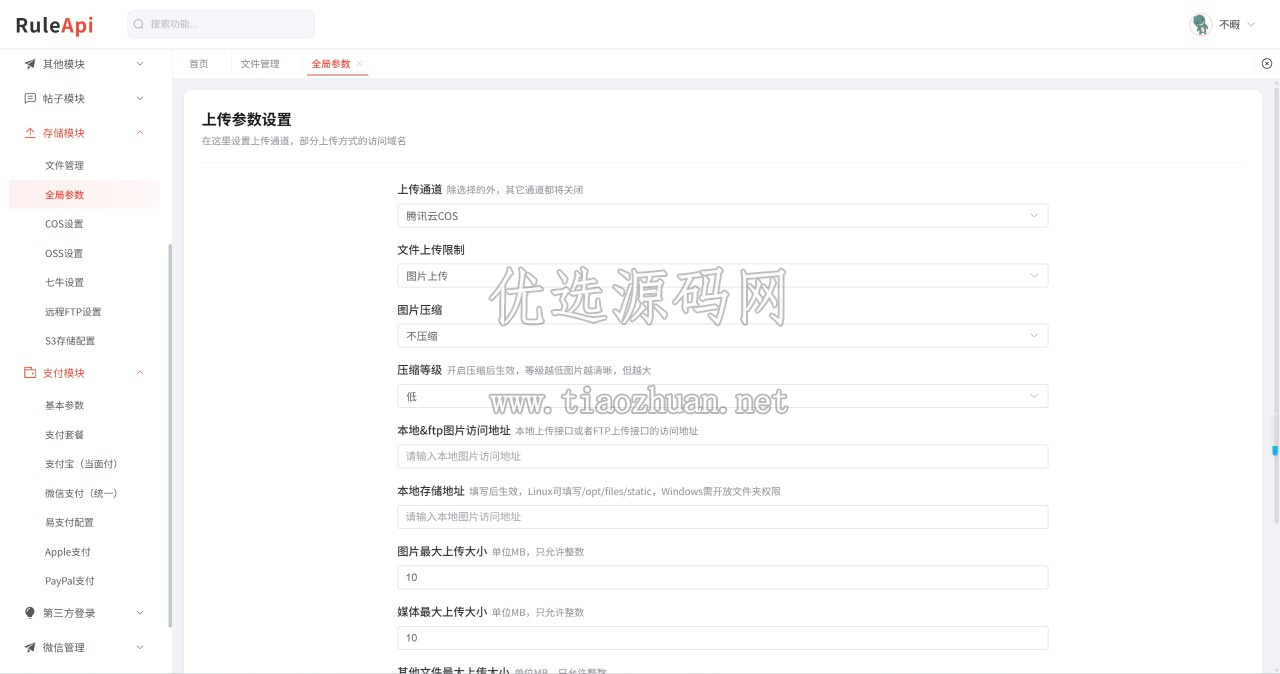Click the message icon beside 帖子模块
The width and height of the screenshot is (1280, 674).
pyautogui.click(x=30, y=98)
